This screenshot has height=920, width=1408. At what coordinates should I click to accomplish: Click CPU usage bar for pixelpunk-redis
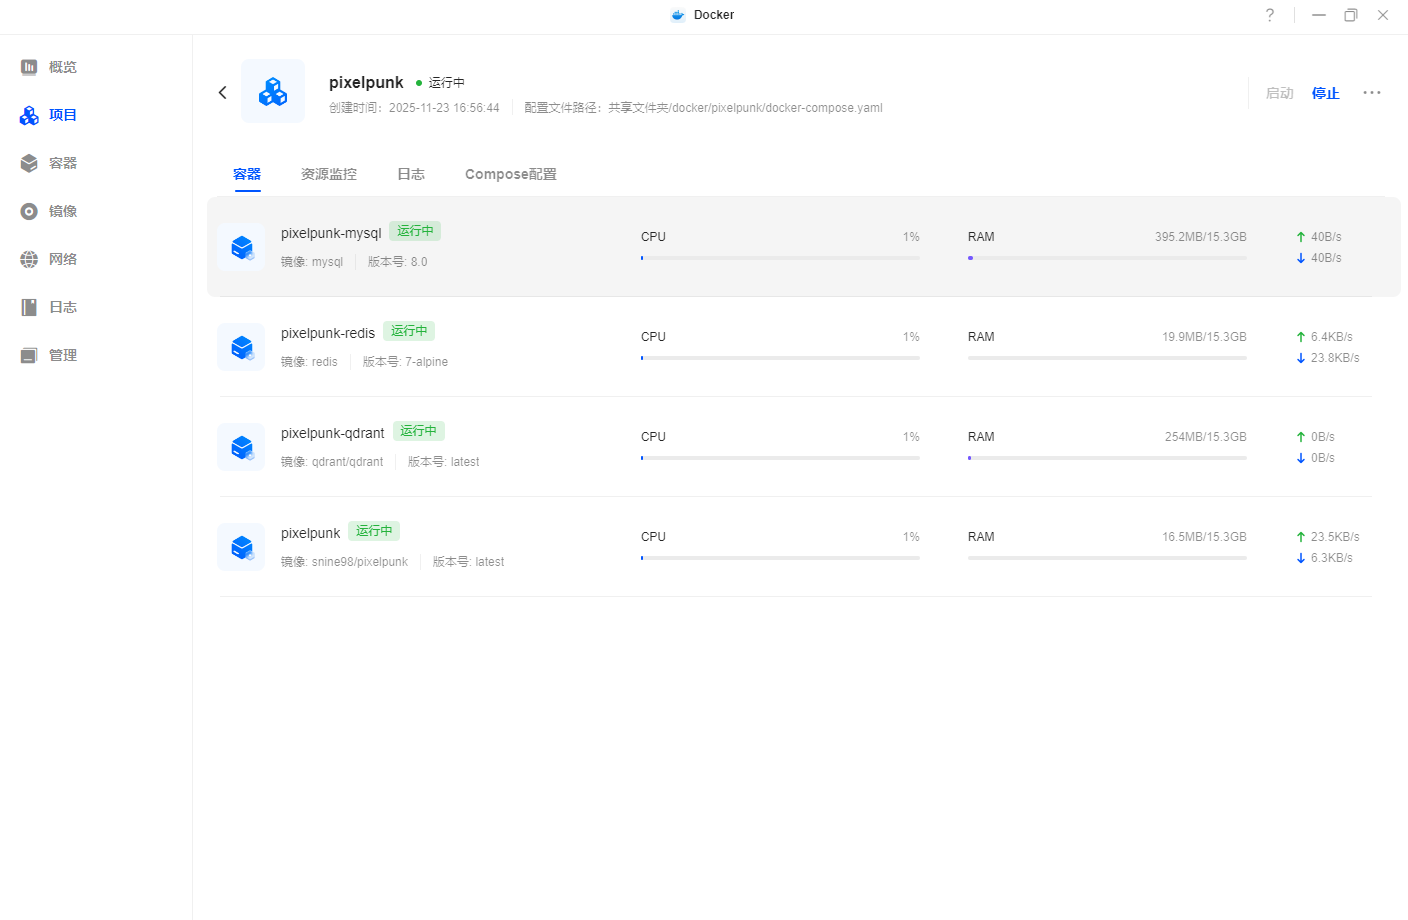coord(780,358)
